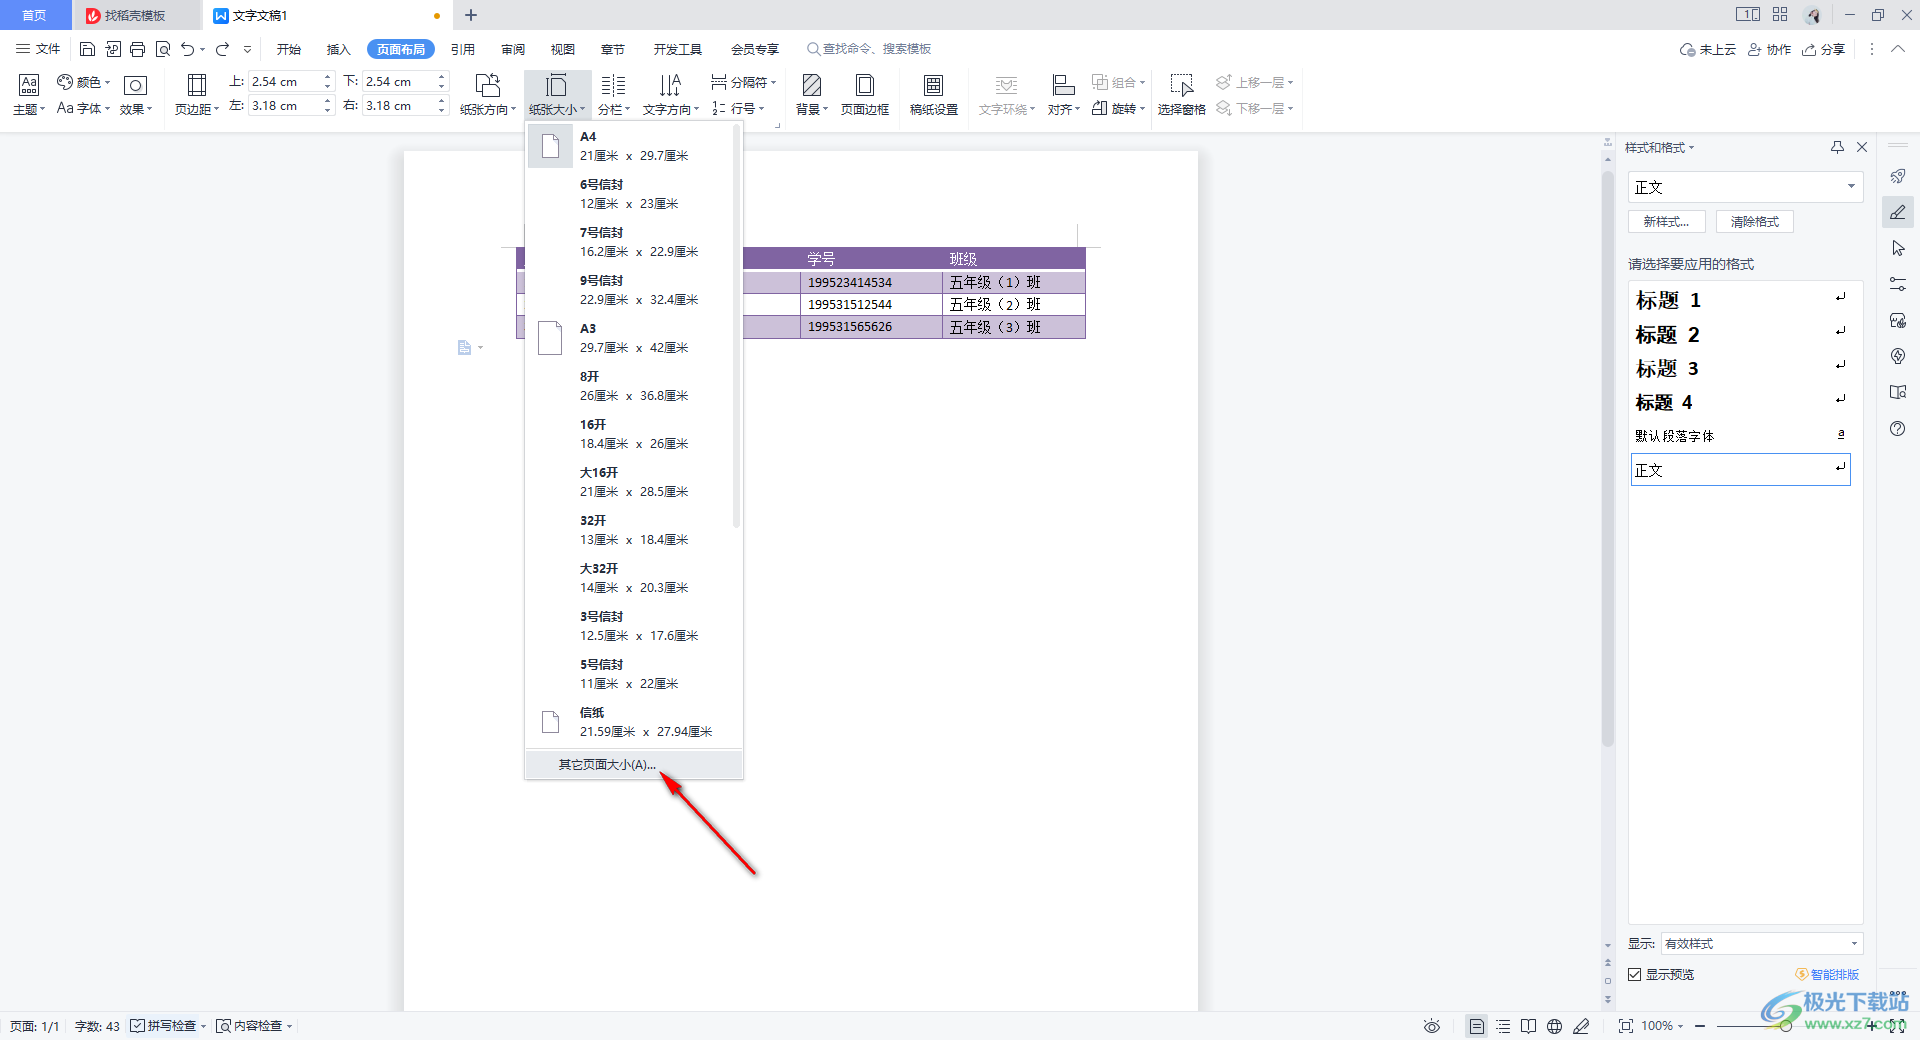Open the 分隔符 (Breaks) dropdown
The image size is (1920, 1040).
pyautogui.click(x=743, y=82)
